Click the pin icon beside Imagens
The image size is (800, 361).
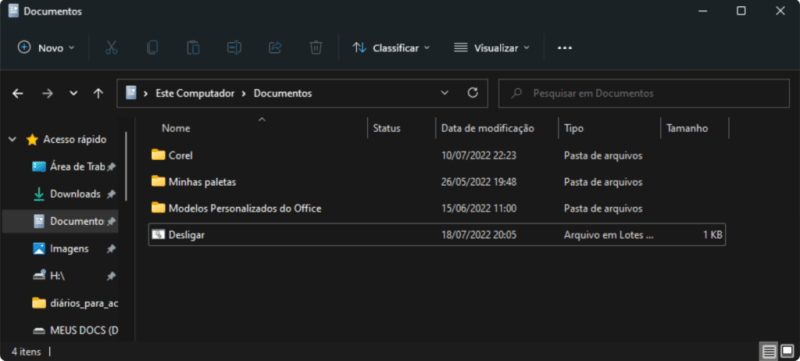[x=111, y=249]
